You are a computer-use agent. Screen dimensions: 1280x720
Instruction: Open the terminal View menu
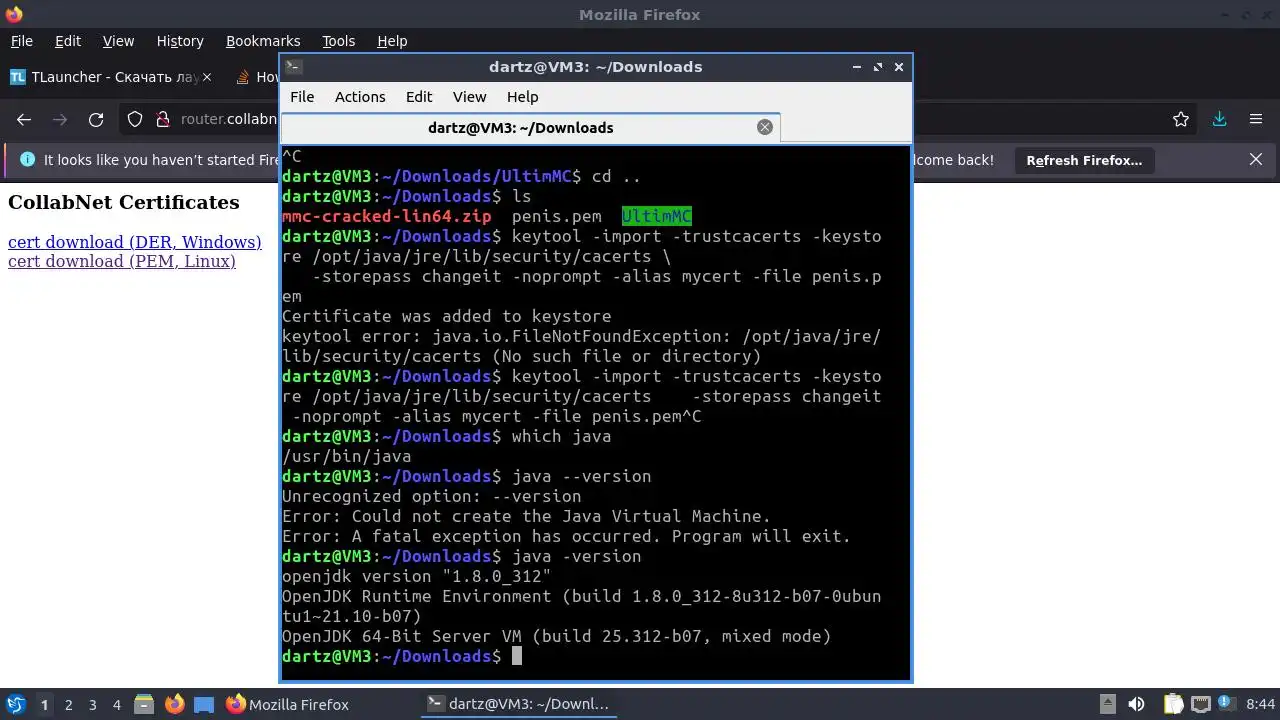click(469, 97)
